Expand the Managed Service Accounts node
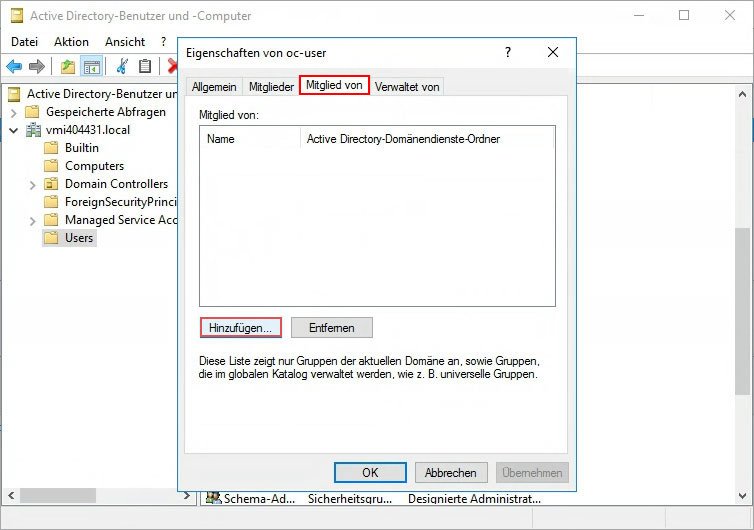Screen dimensions: 754x530 [x=33, y=220]
